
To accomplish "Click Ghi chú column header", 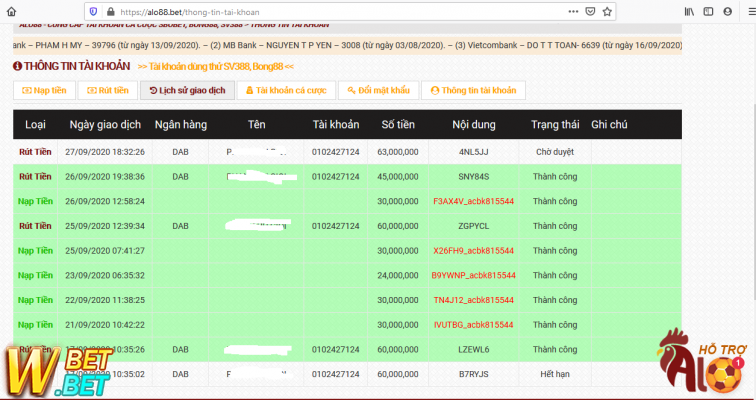I will click(609, 124).
